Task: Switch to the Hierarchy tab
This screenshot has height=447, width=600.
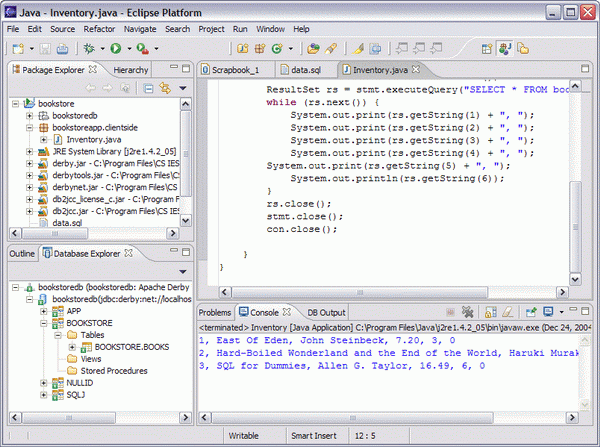Action: pyautogui.click(x=130, y=70)
